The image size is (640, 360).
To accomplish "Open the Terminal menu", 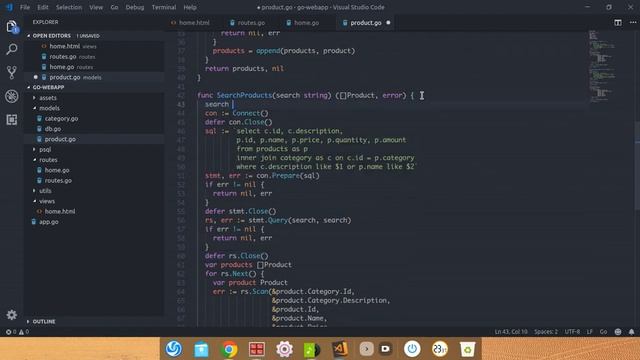I will coord(164,7).
